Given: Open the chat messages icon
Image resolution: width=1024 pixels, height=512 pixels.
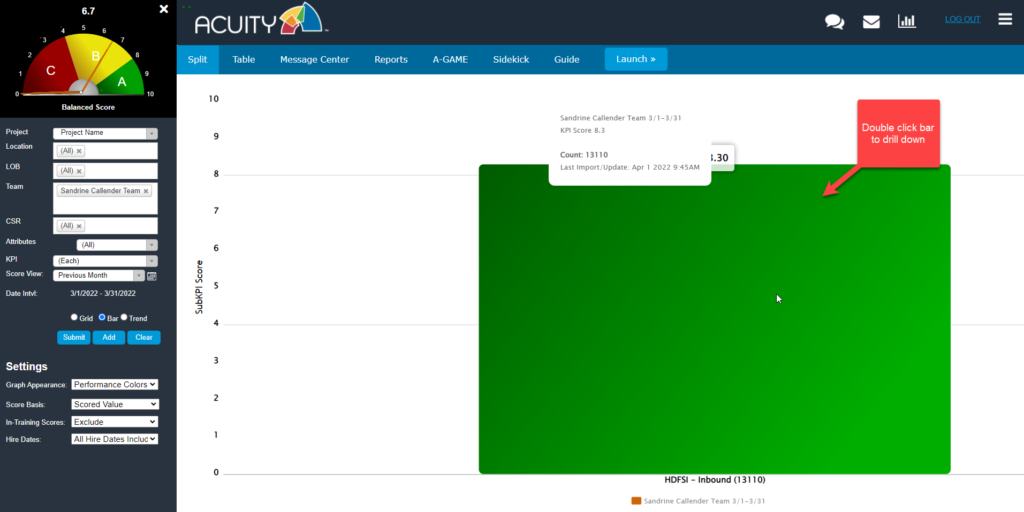Looking at the screenshot, I should pos(834,21).
